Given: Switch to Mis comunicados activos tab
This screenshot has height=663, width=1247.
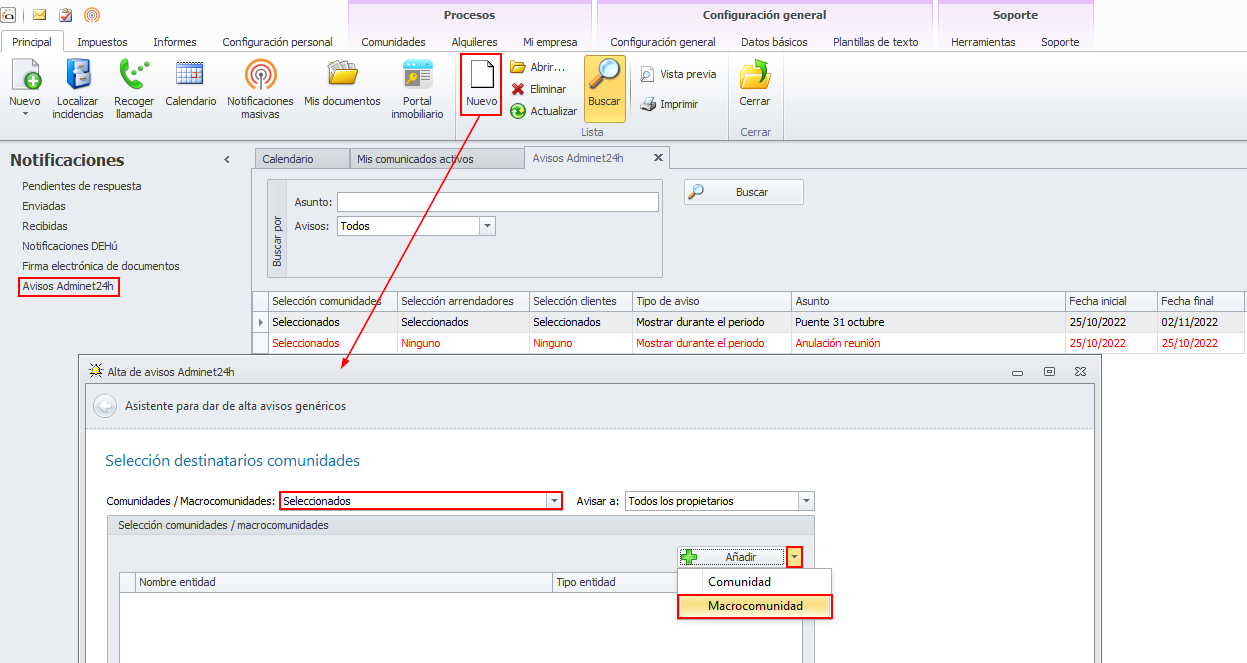Looking at the screenshot, I should 437,159.
